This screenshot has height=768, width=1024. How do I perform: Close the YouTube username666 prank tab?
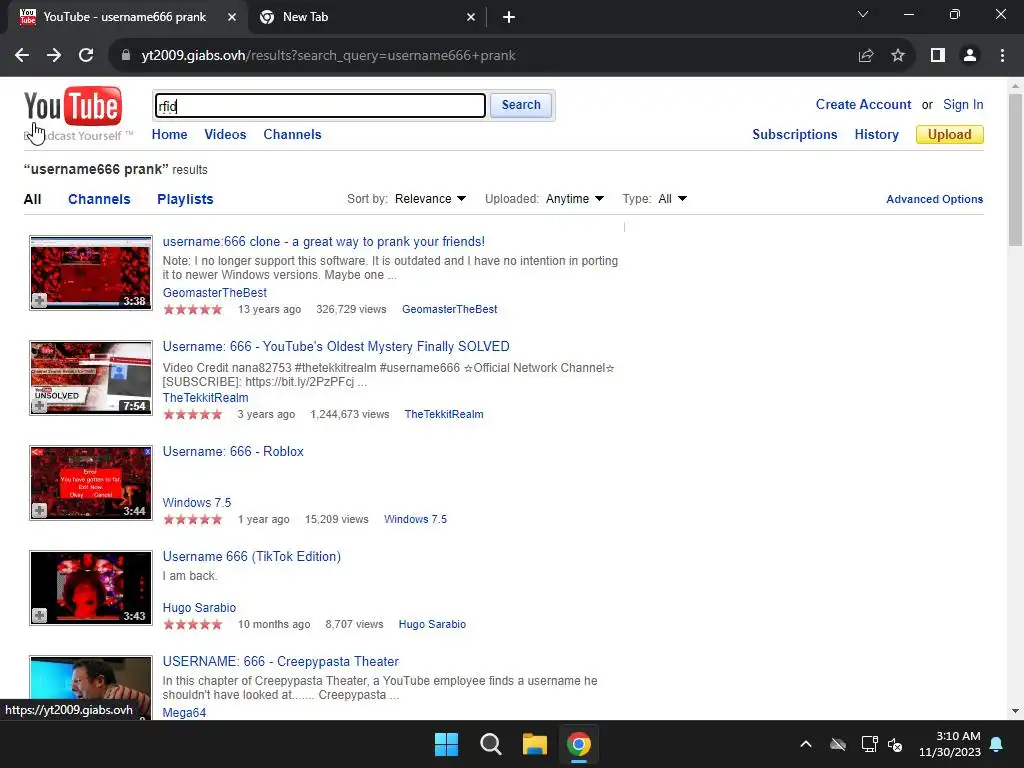232,18
